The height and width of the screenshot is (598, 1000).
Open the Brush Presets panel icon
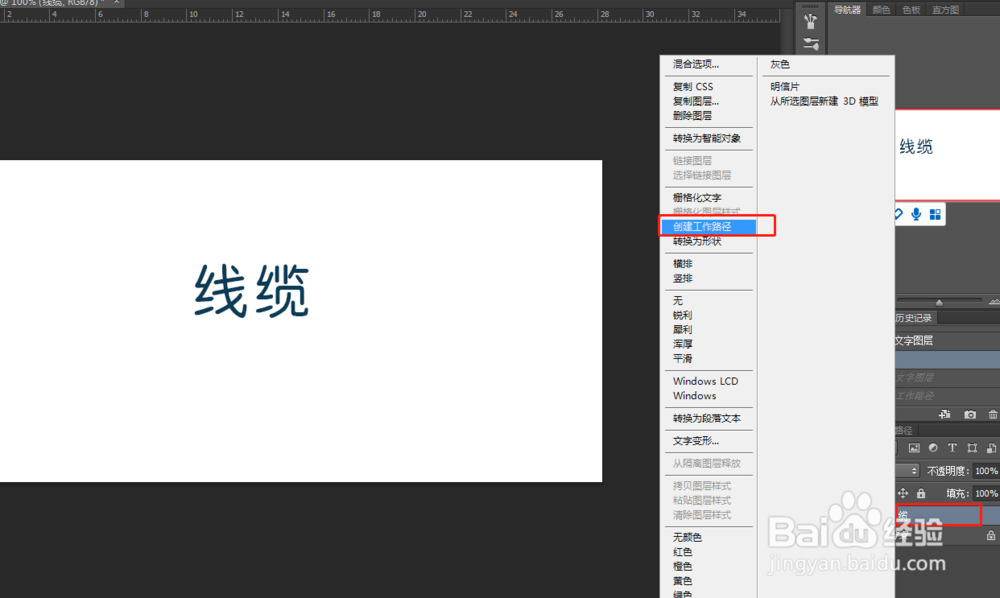(811, 22)
